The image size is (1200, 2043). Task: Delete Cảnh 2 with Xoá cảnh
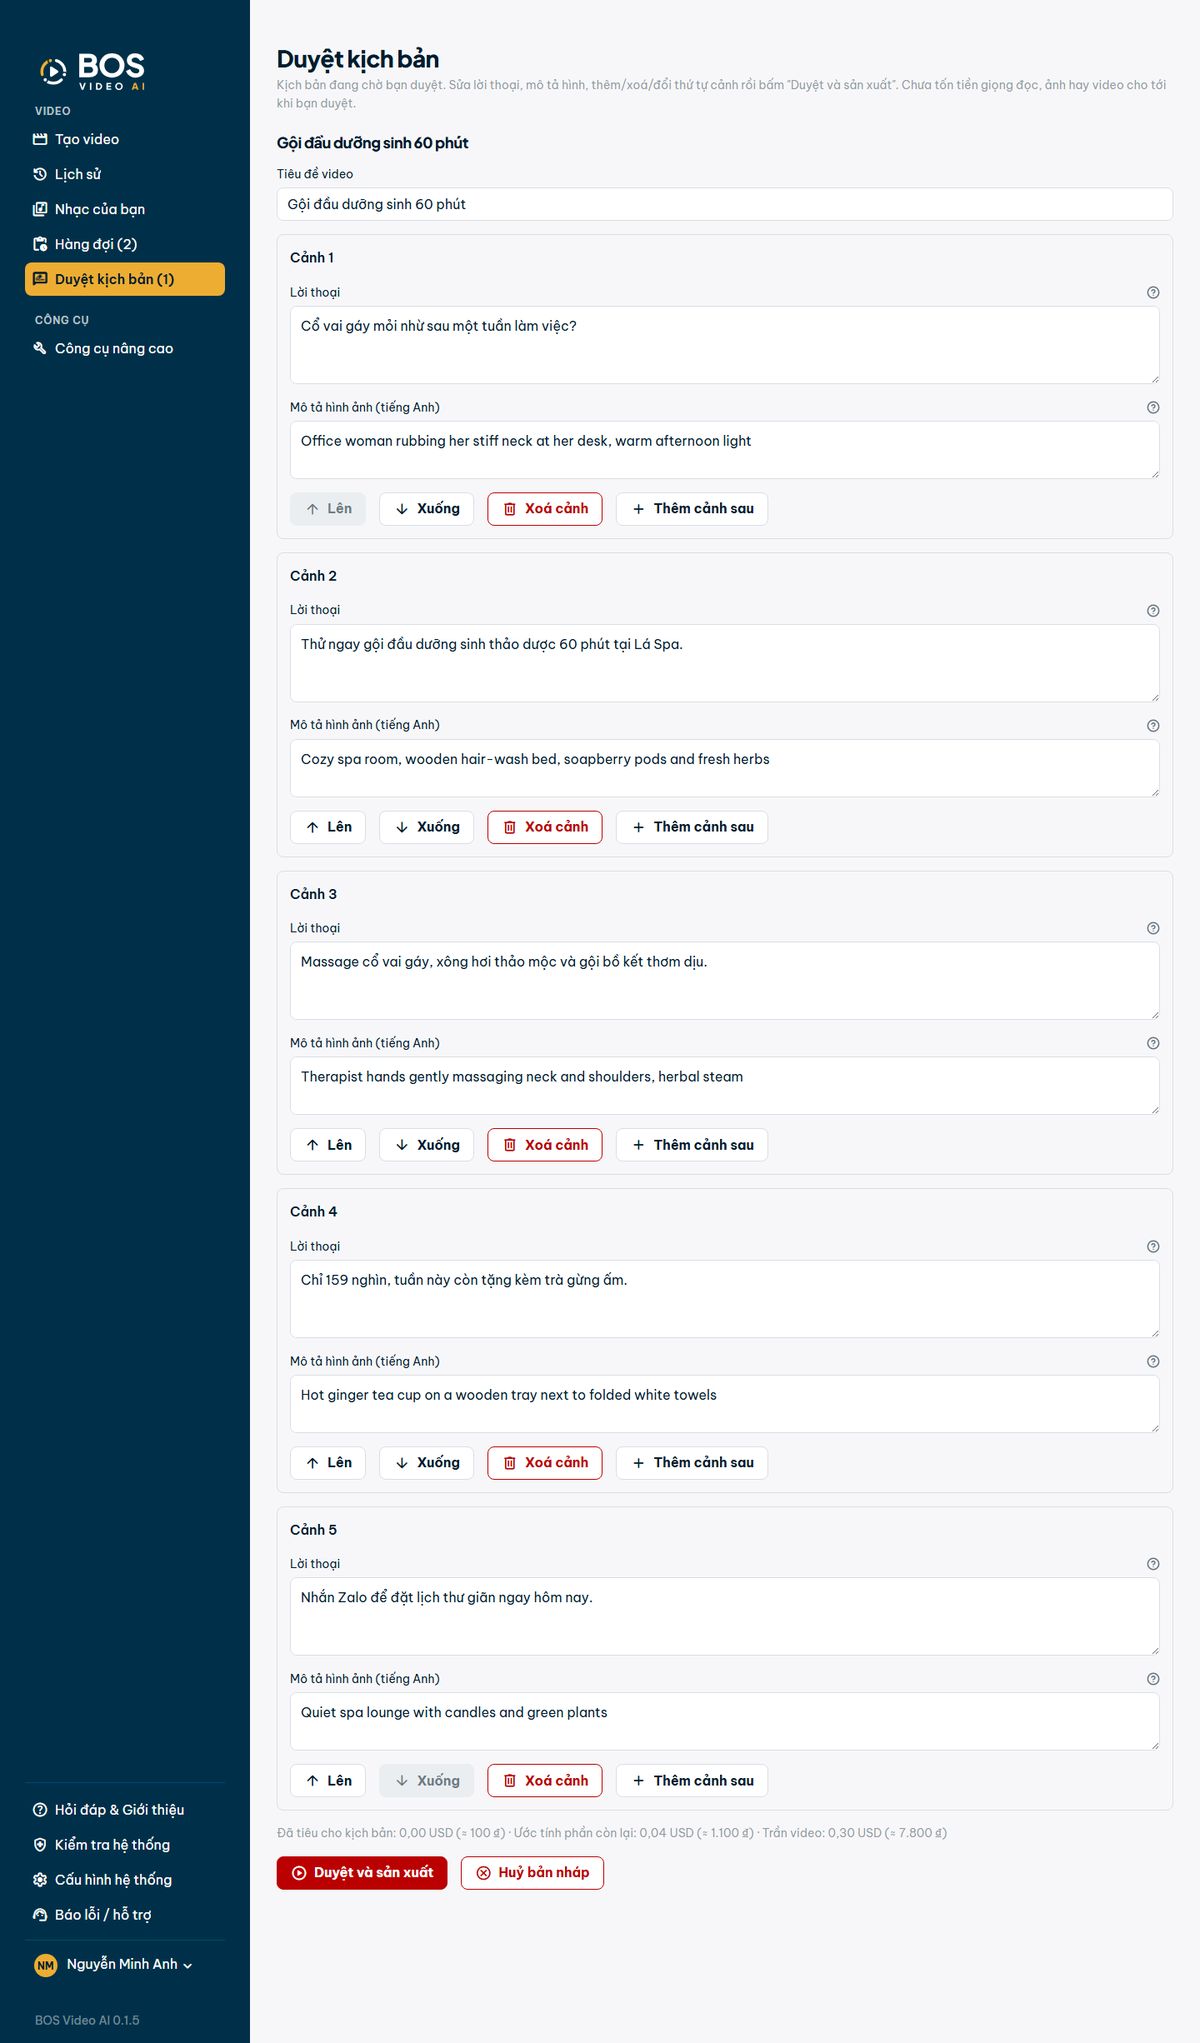[x=545, y=827]
